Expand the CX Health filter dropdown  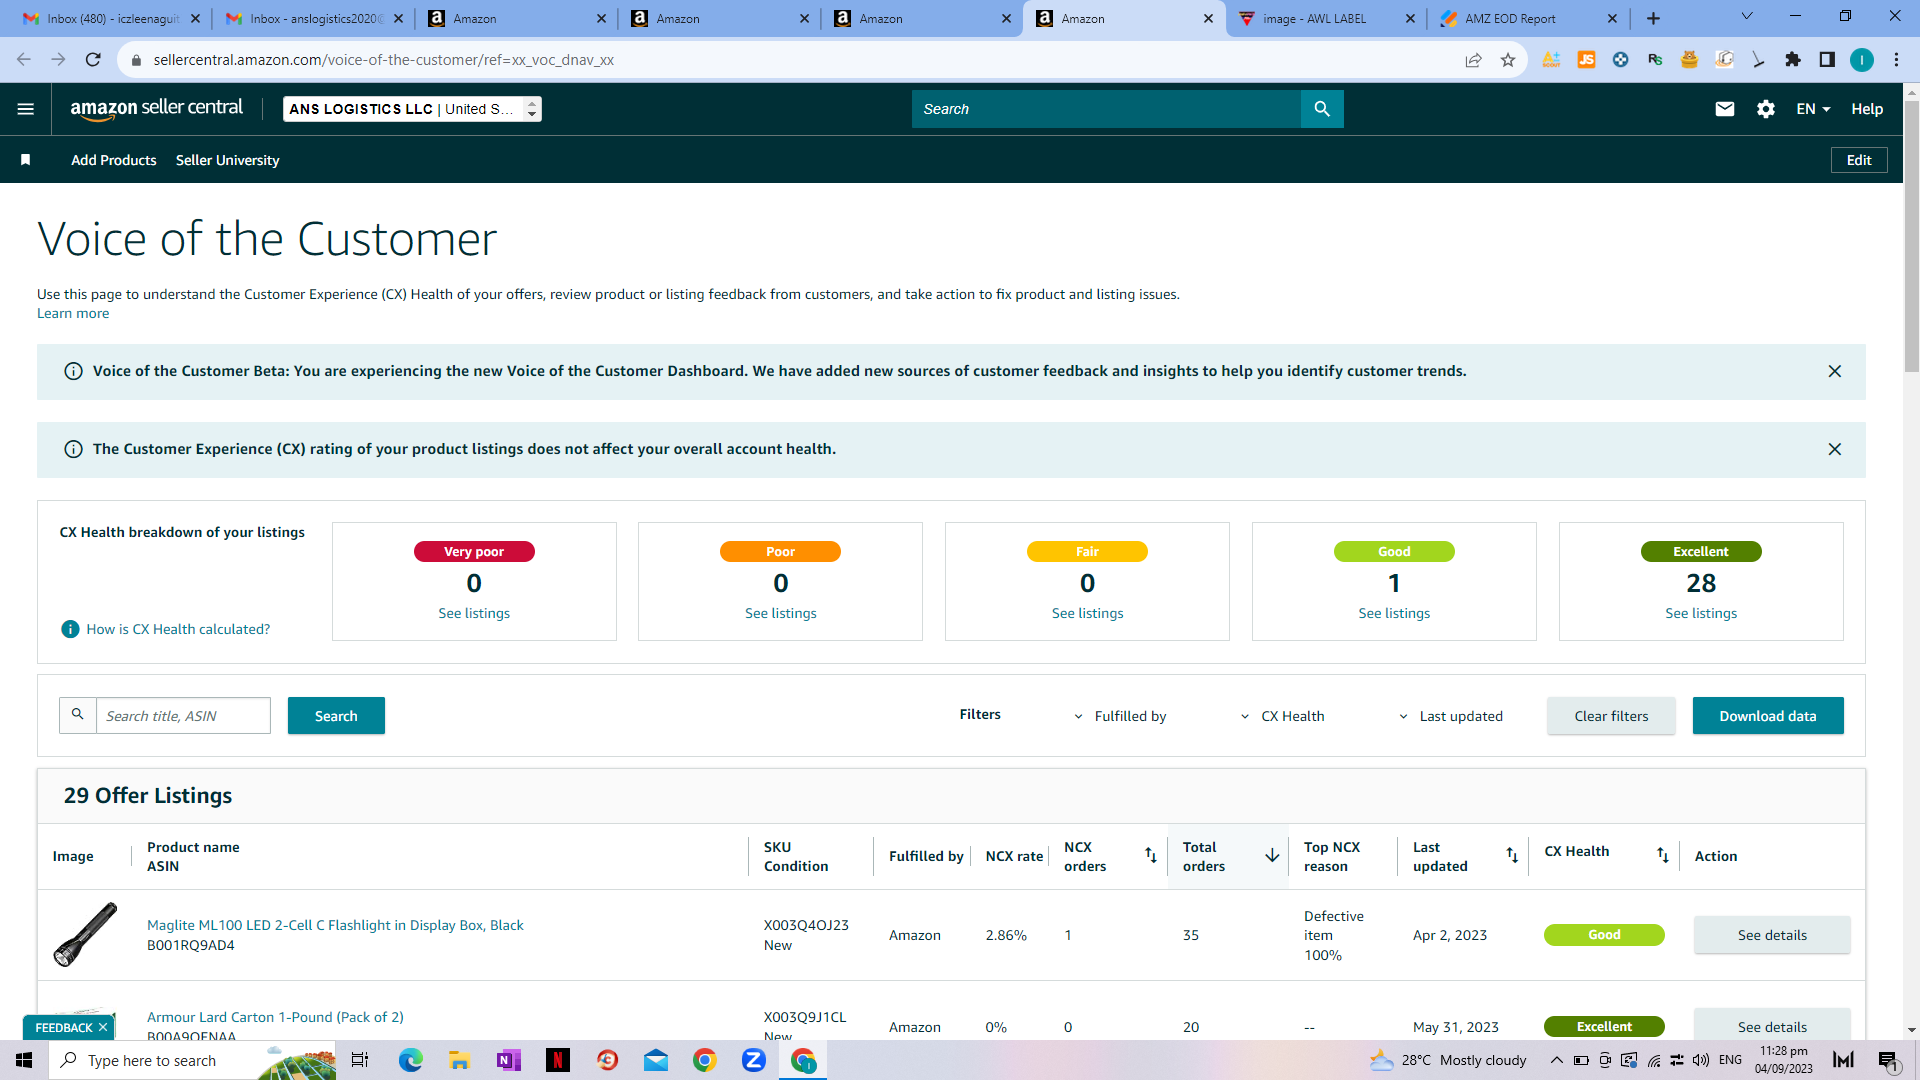1283,716
